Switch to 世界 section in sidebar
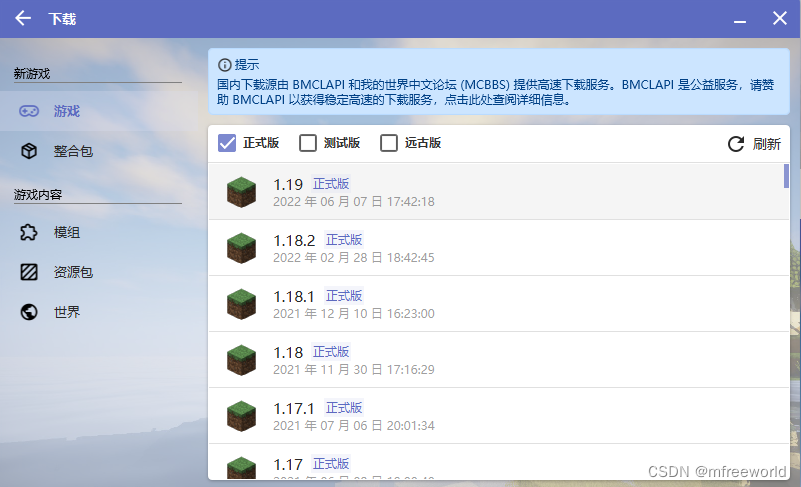The image size is (801, 487). tap(99, 312)
